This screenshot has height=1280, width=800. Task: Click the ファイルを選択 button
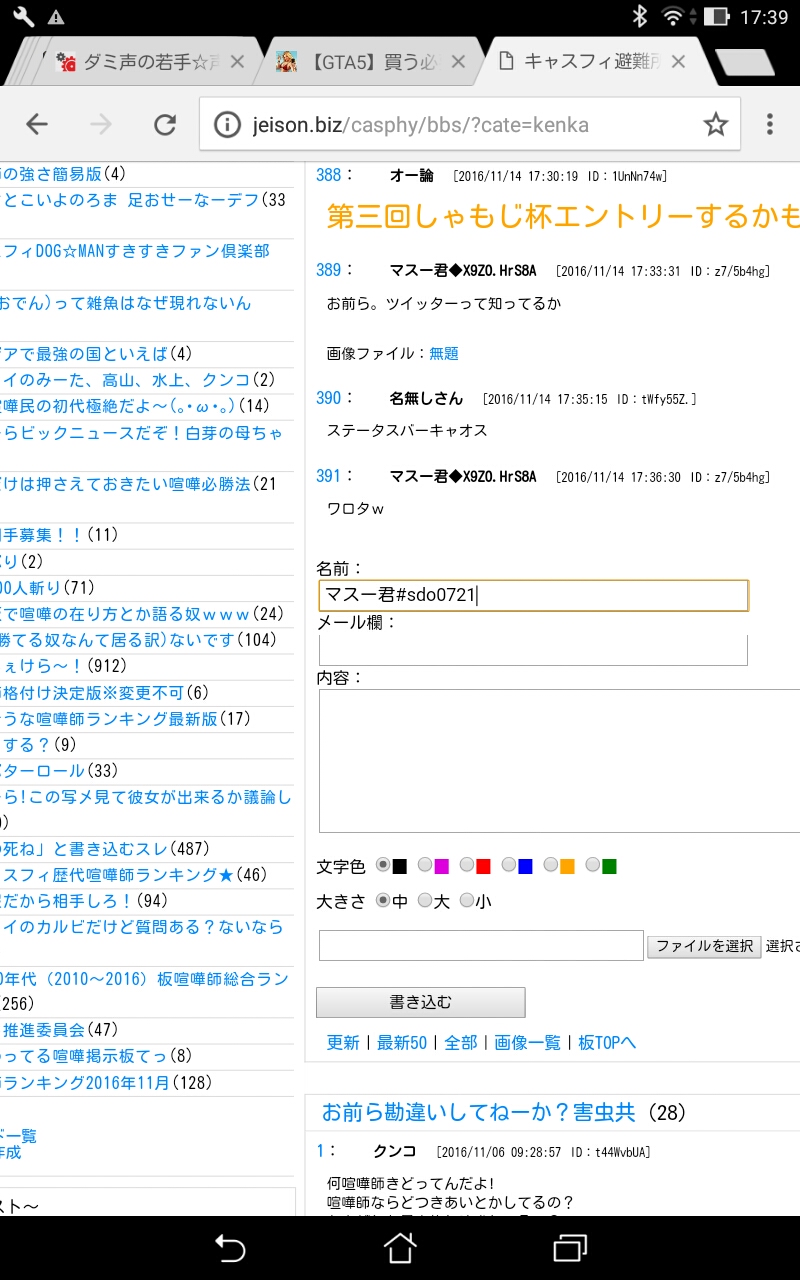click(704, 946)
